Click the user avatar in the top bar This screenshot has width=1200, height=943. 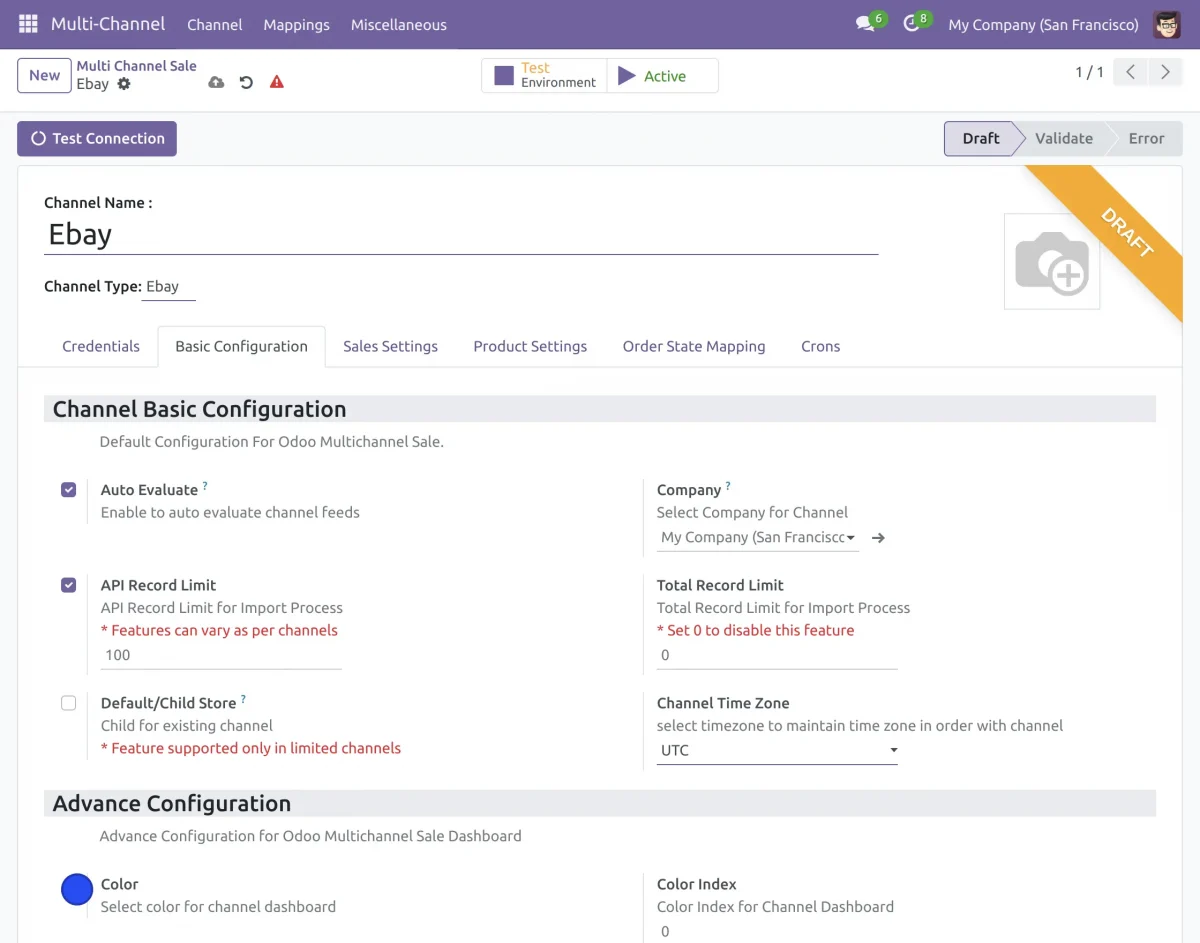click(x=1167, y=24)
